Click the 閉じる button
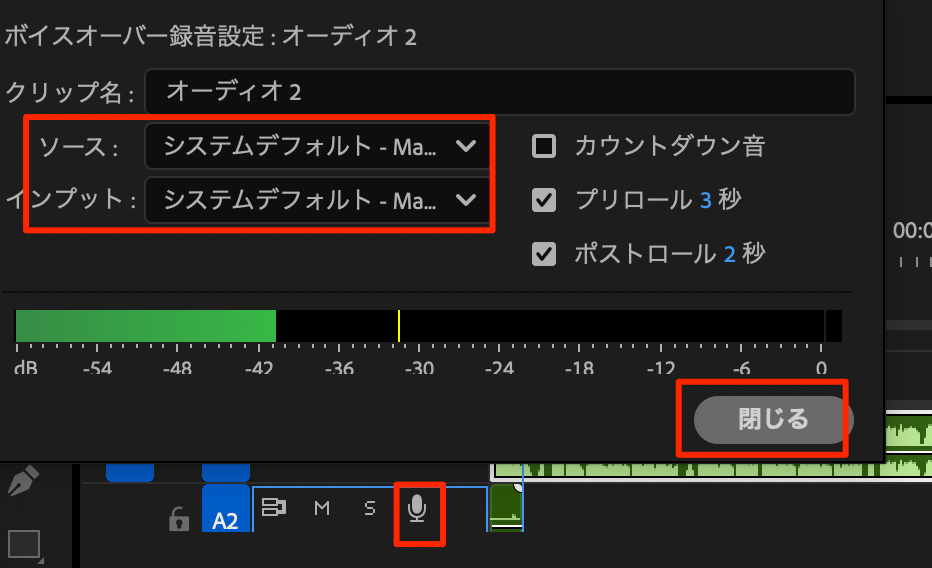This screenshot has width=932, height=568. tap(772, 419)
